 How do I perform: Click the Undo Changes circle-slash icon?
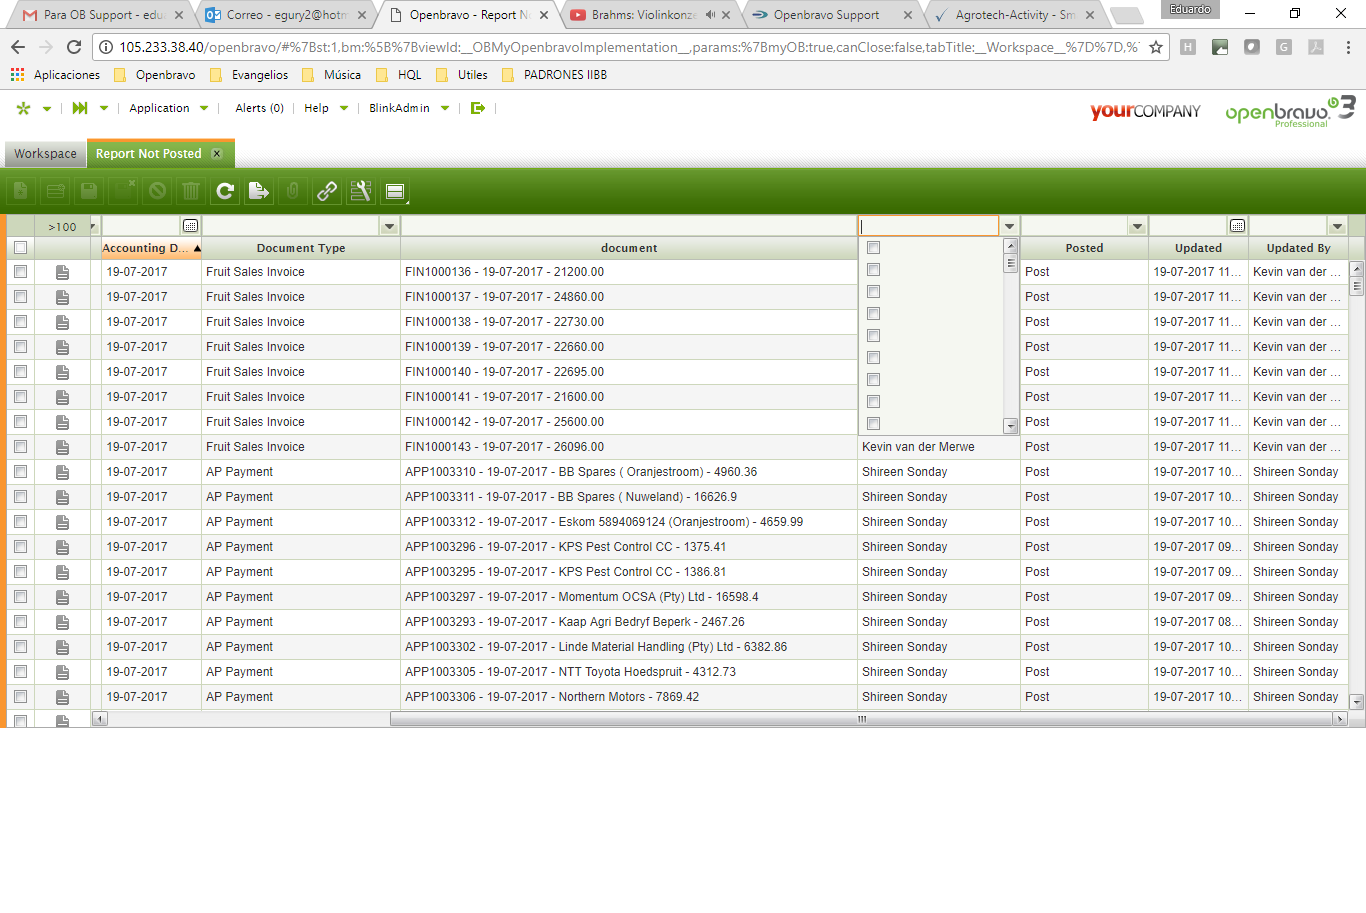(157, 191)
